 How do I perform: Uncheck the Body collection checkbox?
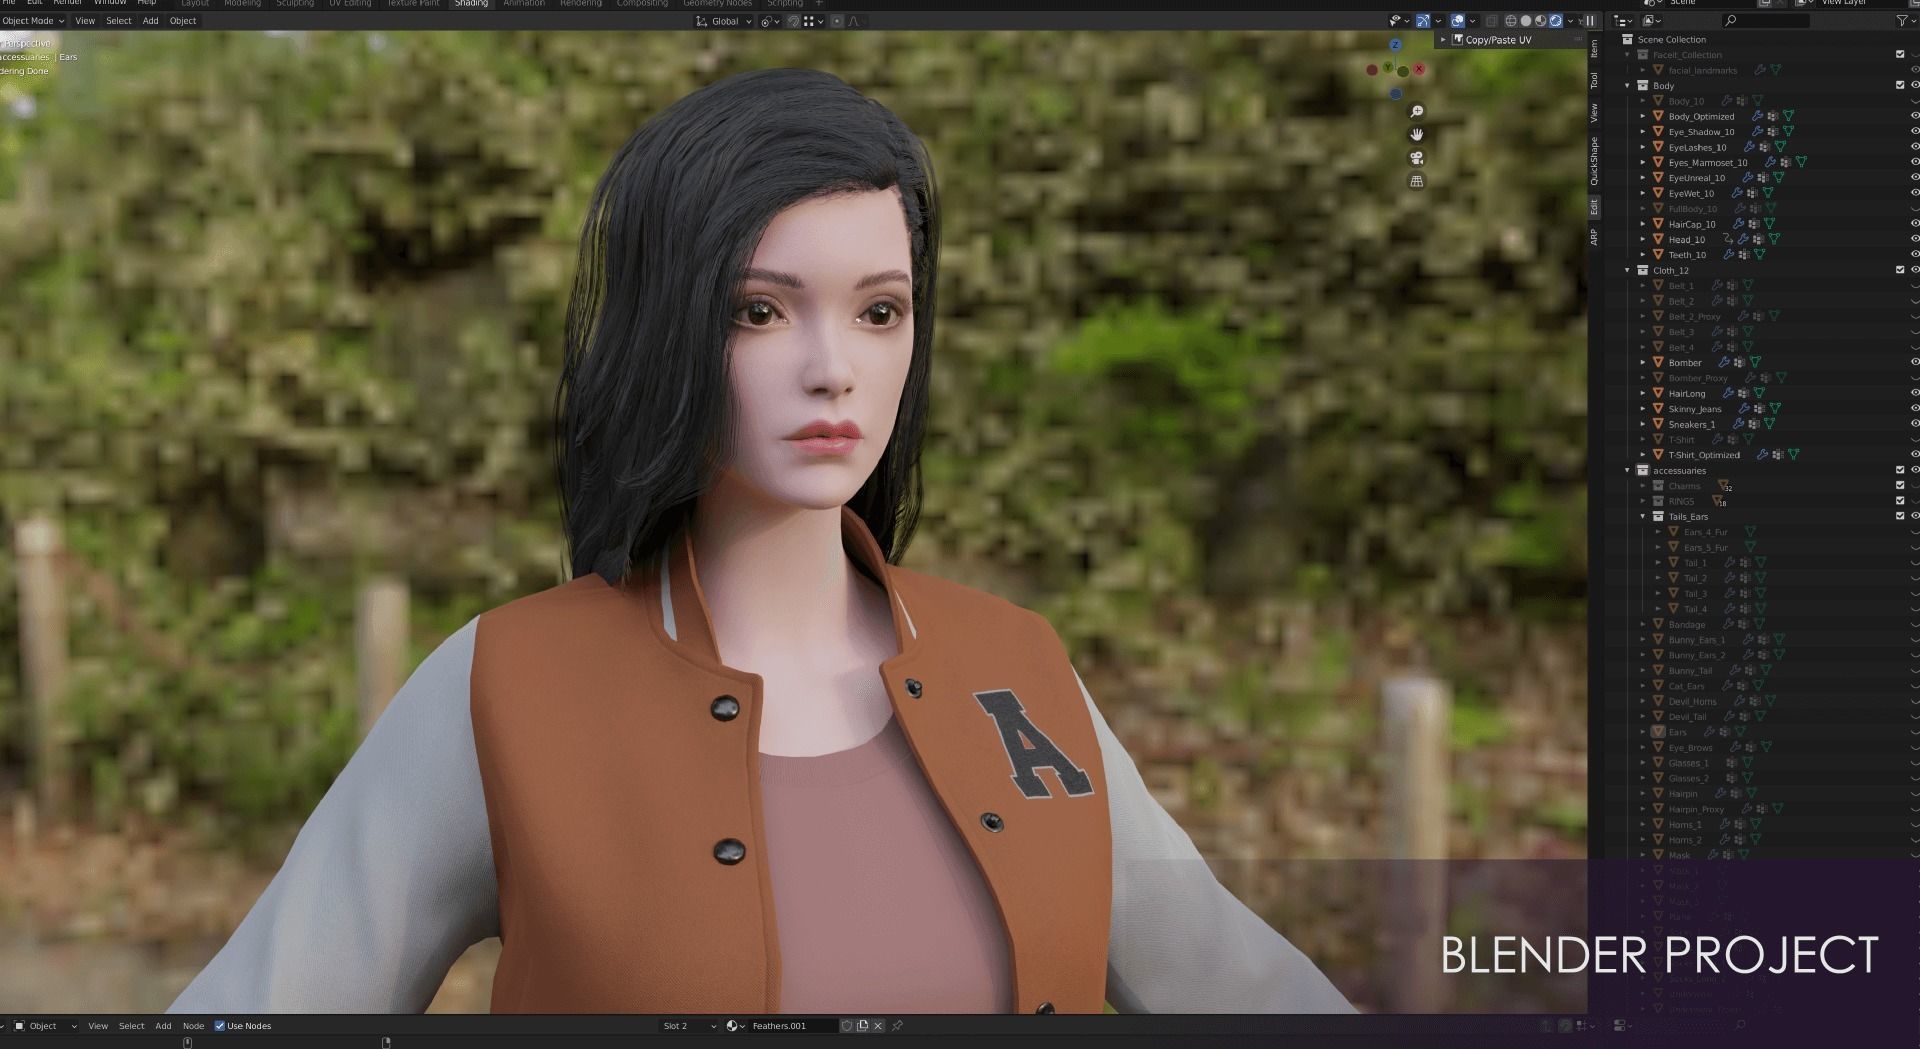tap(1900, 85)
